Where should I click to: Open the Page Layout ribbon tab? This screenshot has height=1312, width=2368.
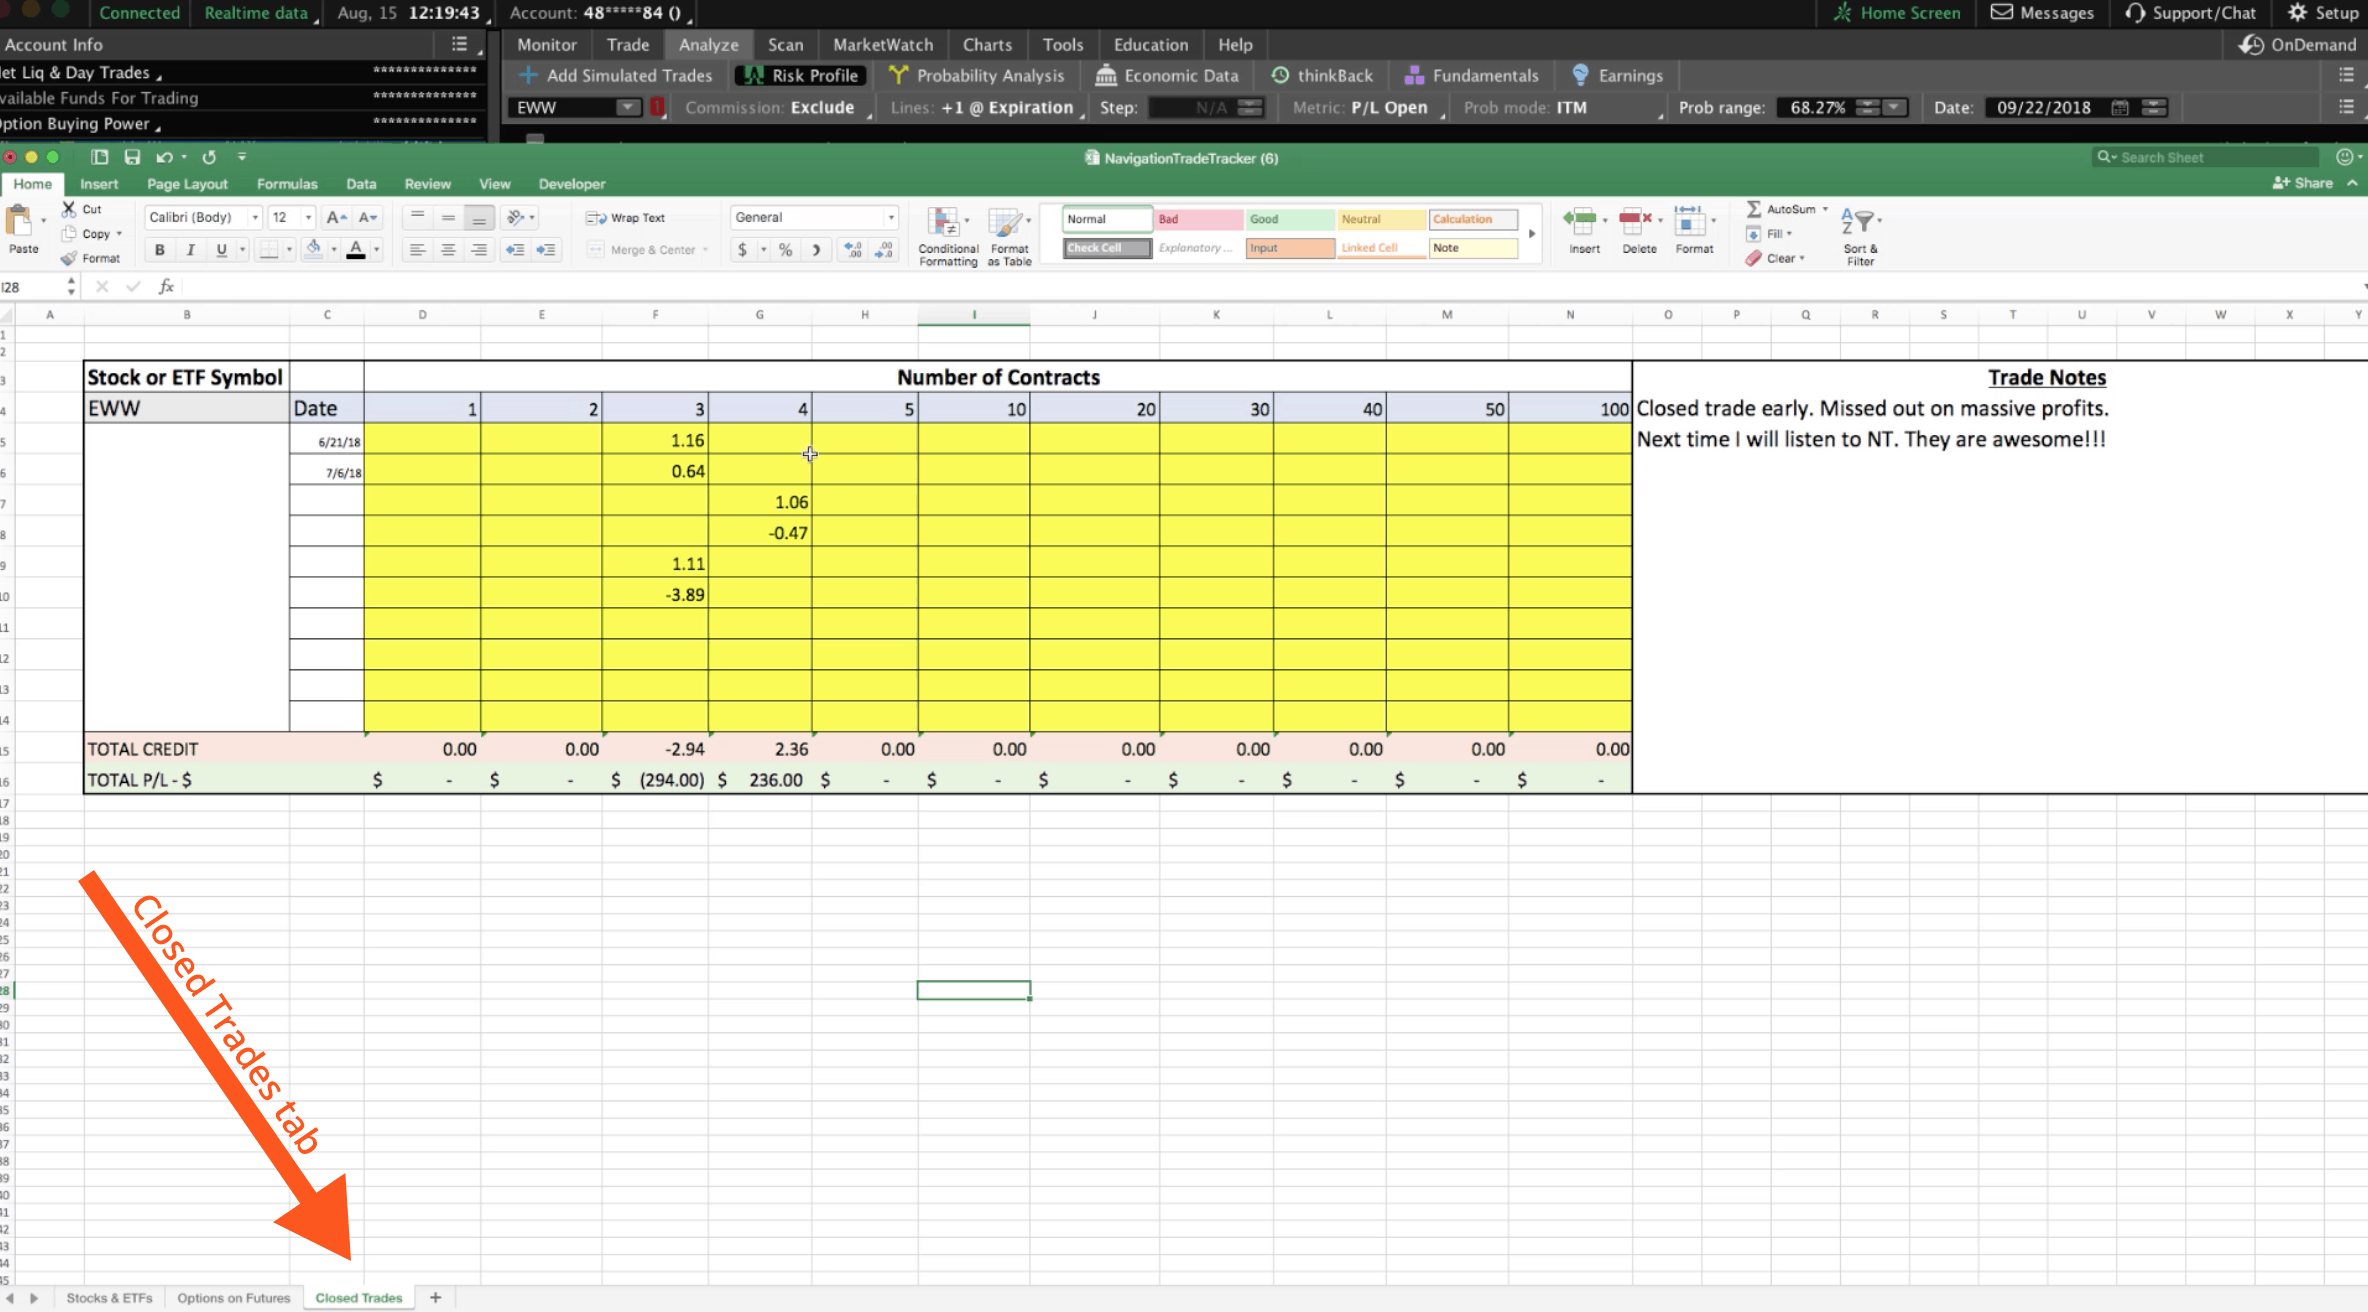(187, 184)
